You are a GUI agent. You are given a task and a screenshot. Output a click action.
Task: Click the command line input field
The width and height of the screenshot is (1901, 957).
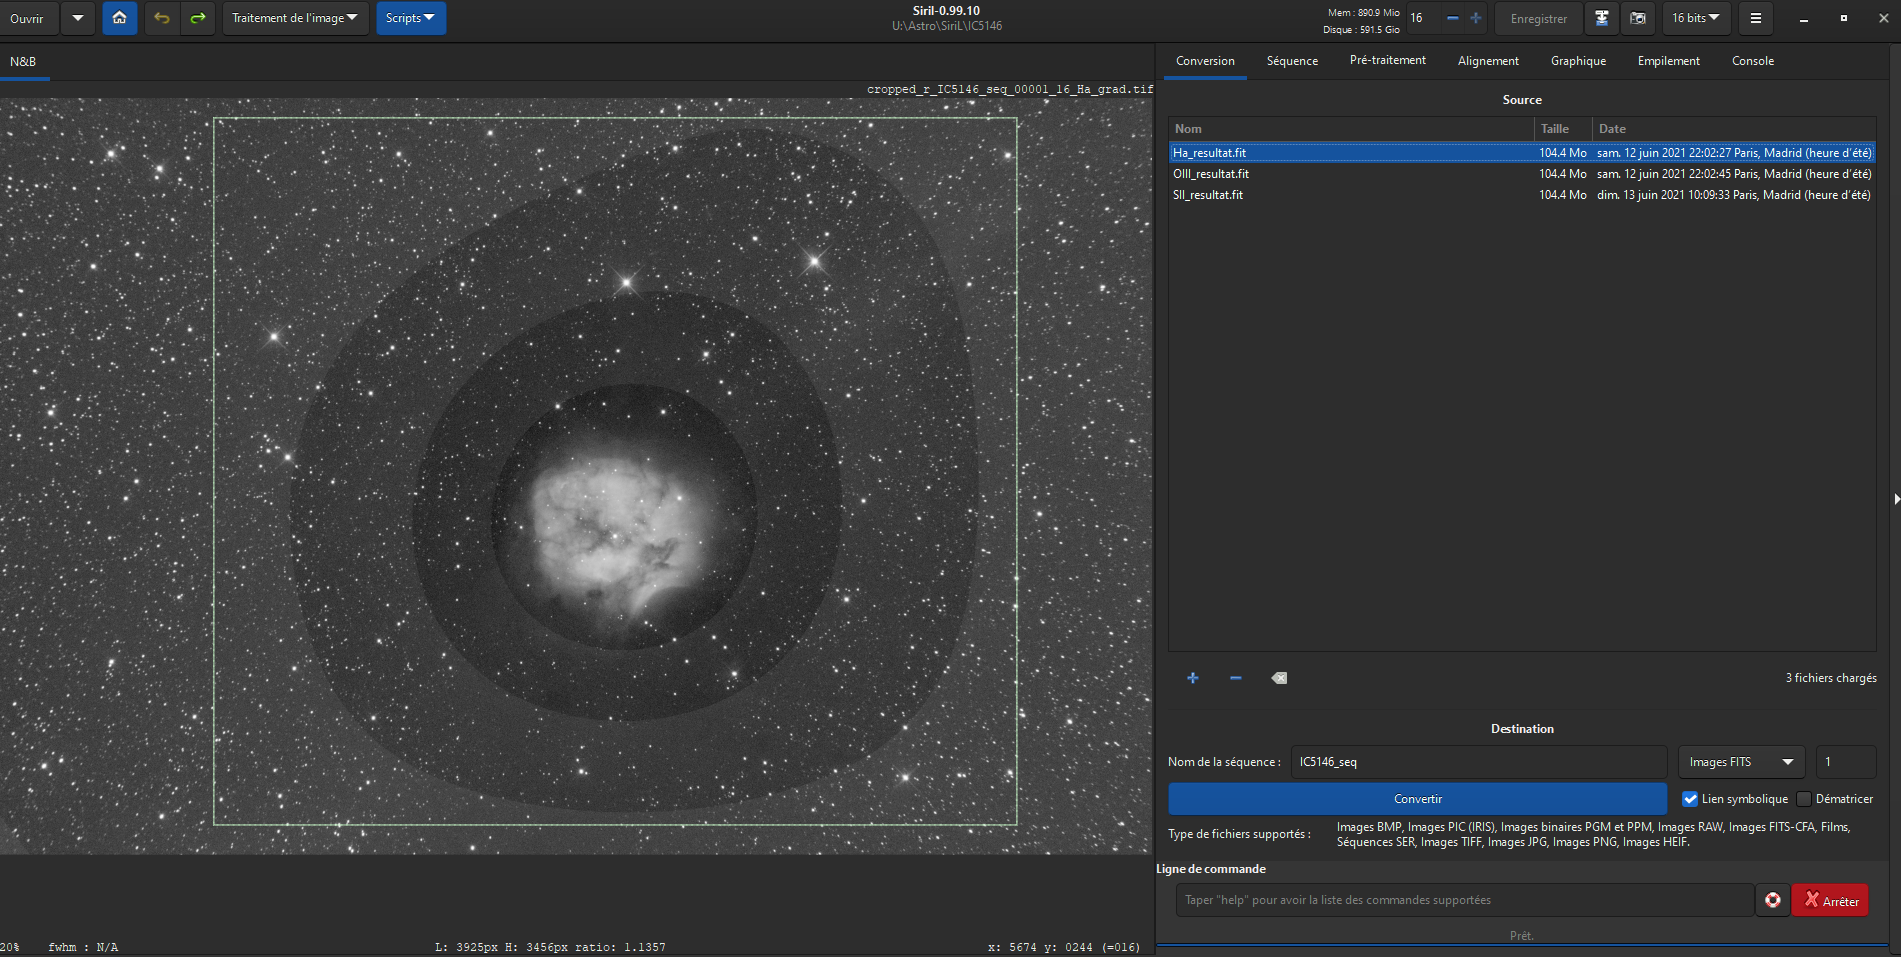tap(1464, 900)
